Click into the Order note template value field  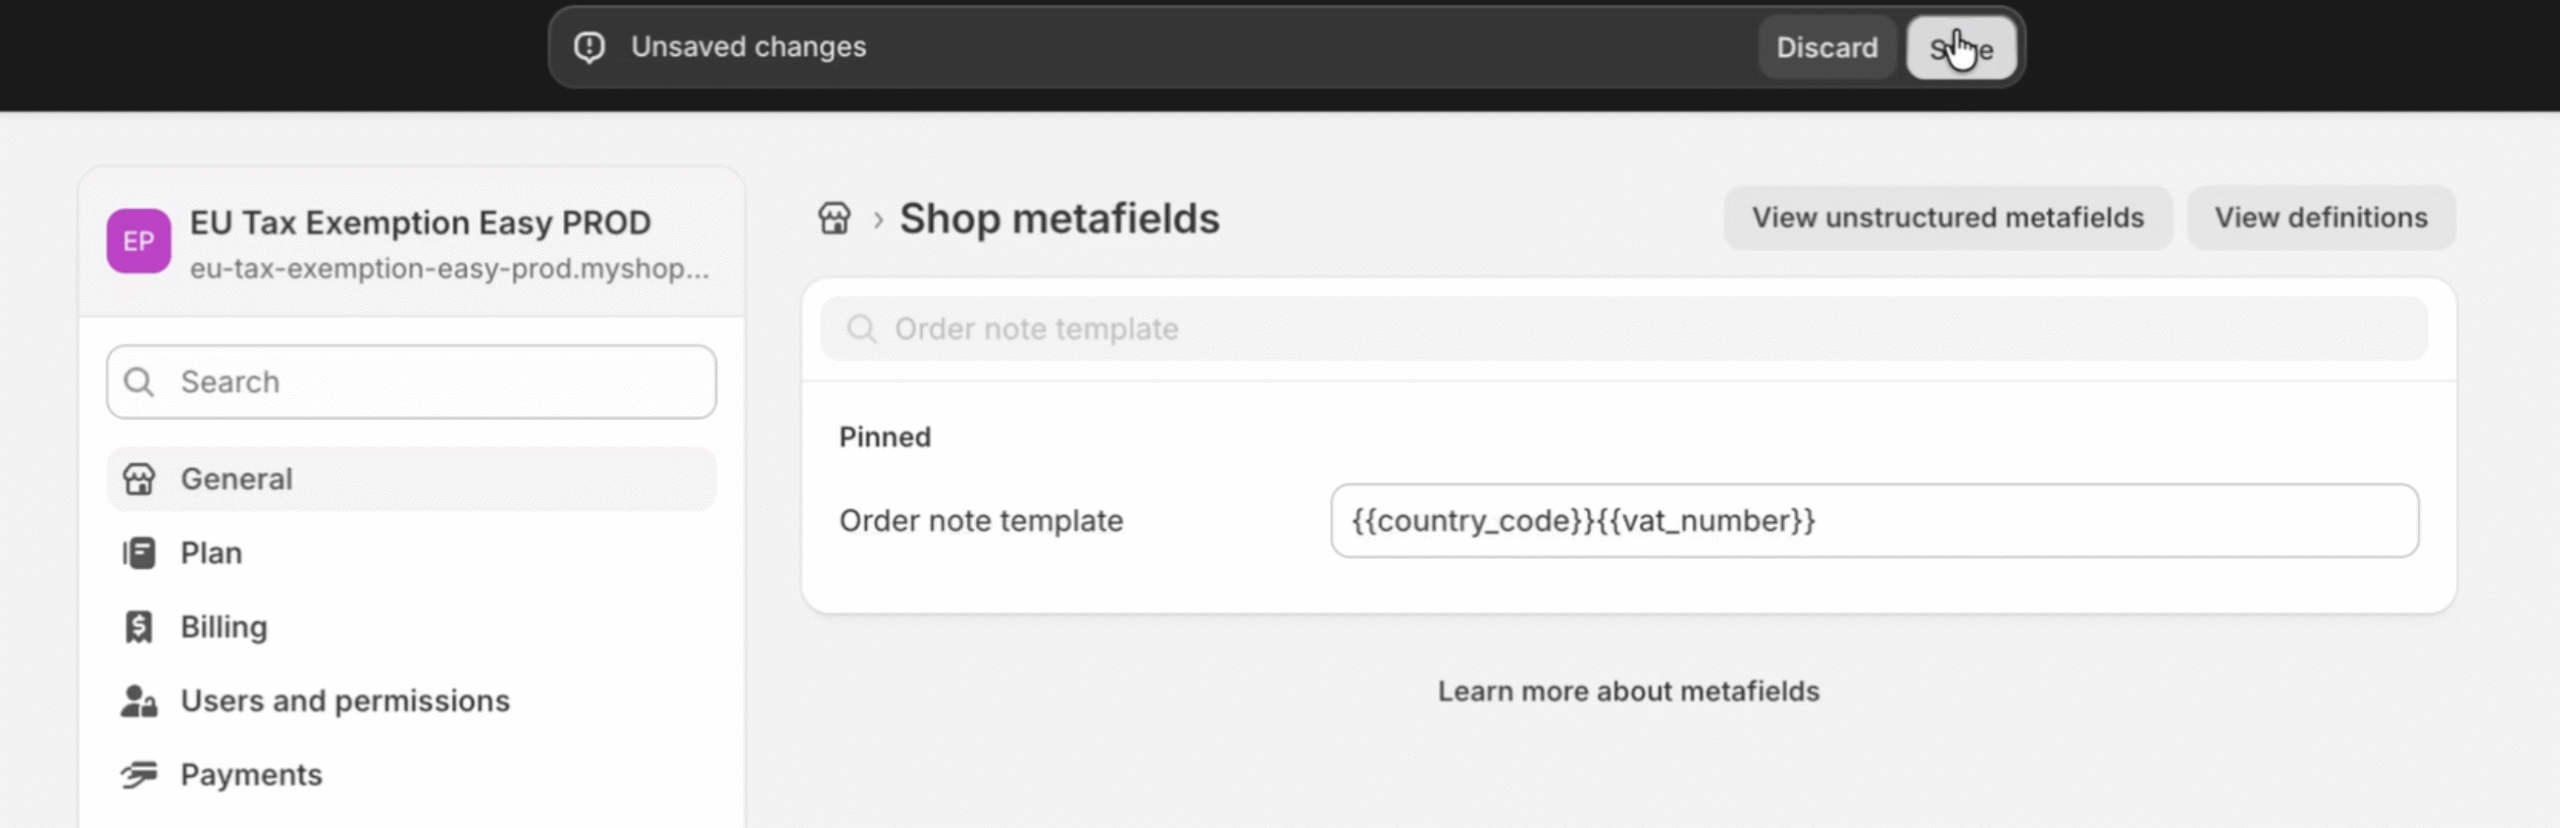tap(1874, 521)
